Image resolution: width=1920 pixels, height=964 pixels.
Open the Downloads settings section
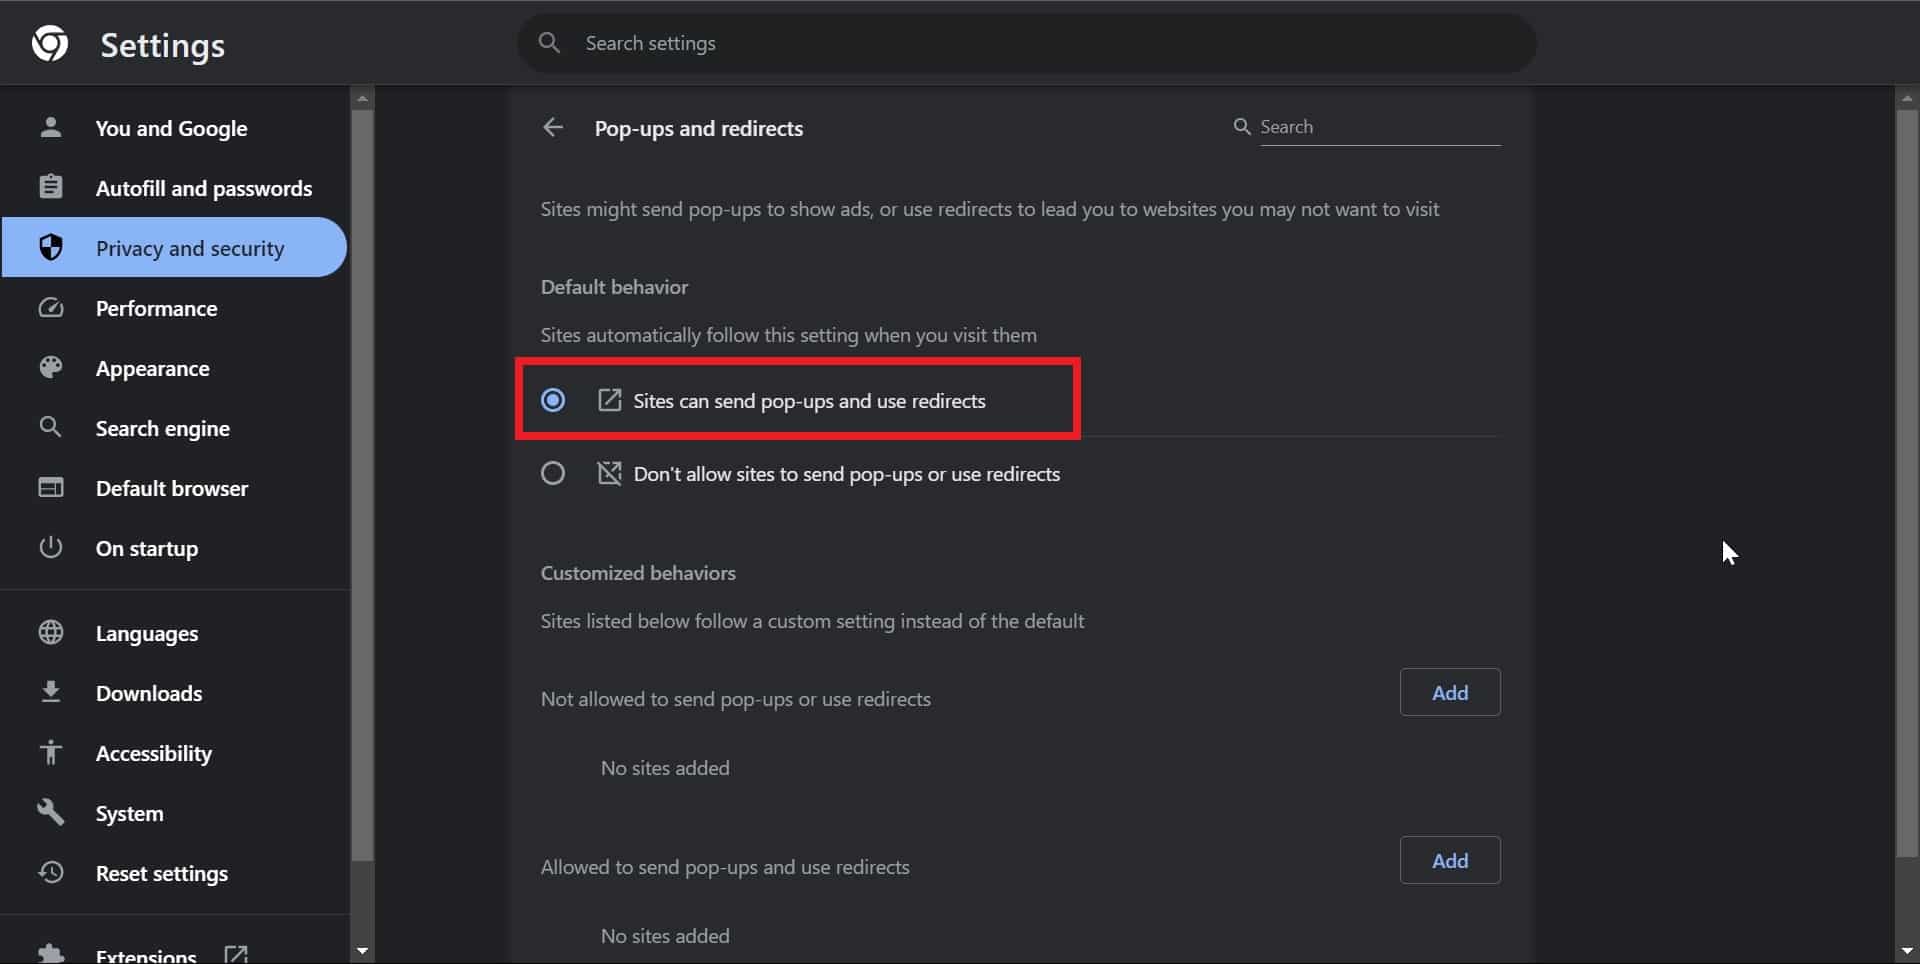click(149, 693)
